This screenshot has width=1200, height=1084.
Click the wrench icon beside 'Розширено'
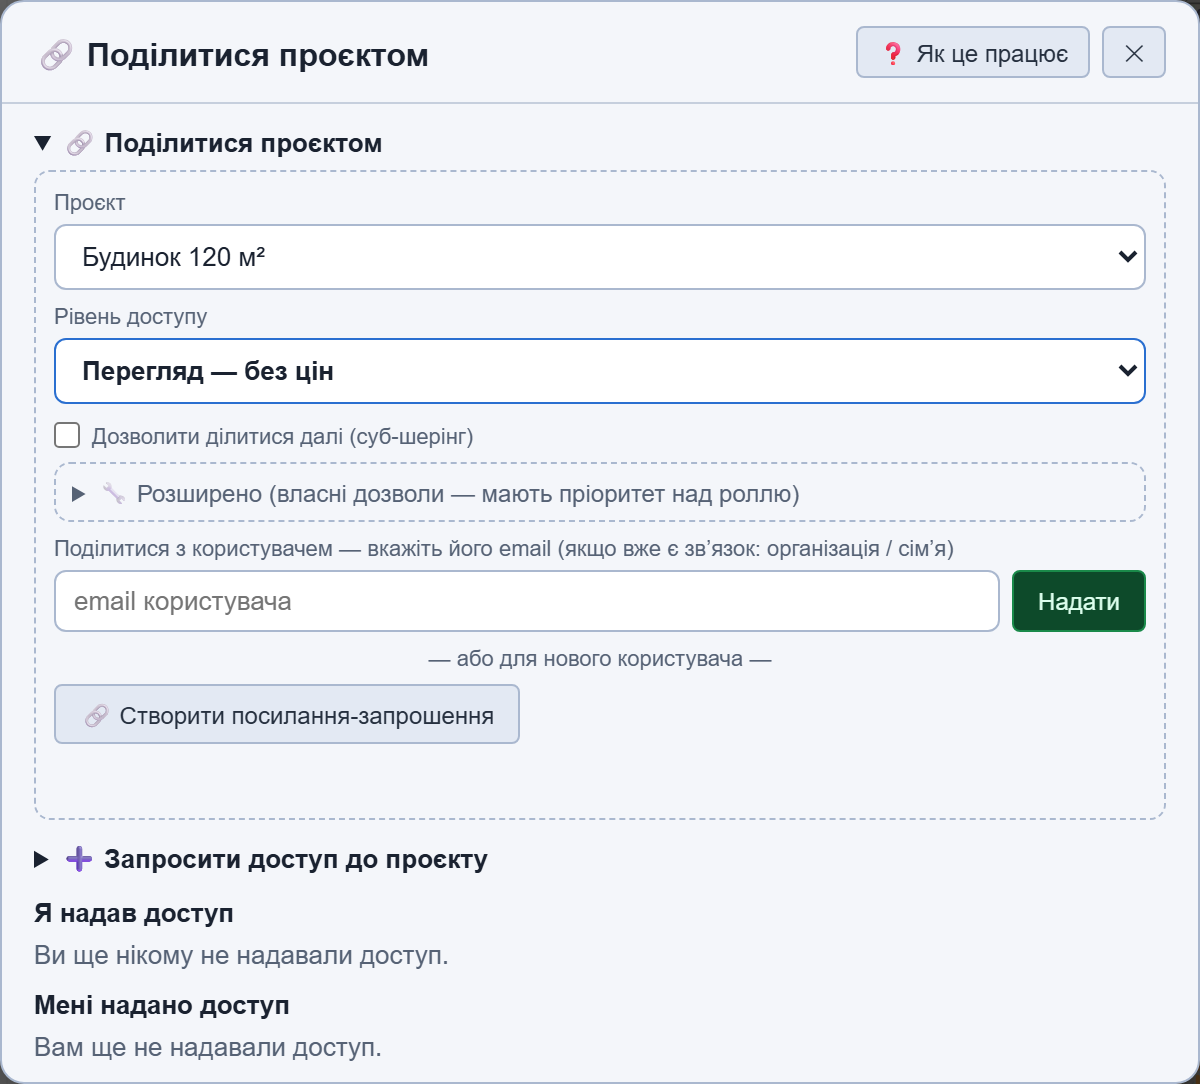[x=114, y=493]
